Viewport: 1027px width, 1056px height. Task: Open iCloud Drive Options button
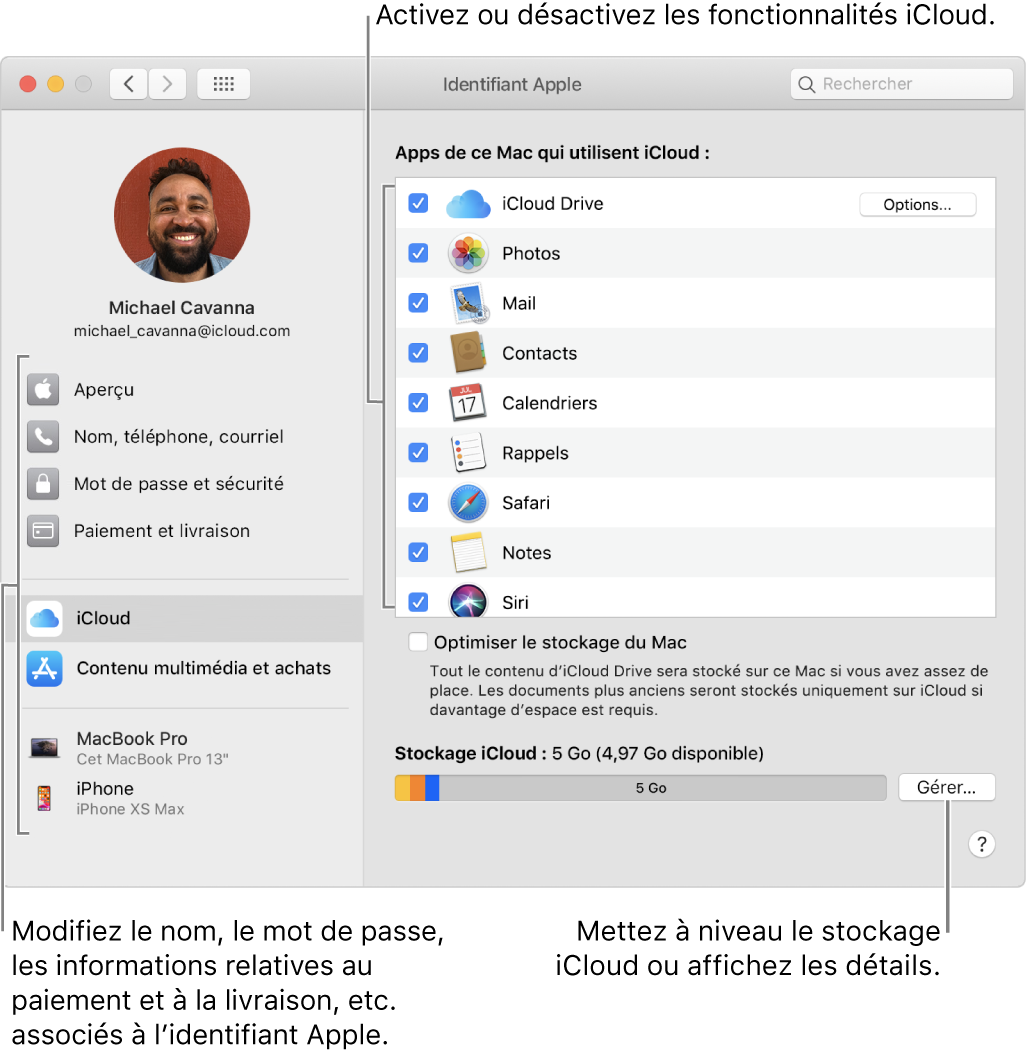(x=917, y=205)
